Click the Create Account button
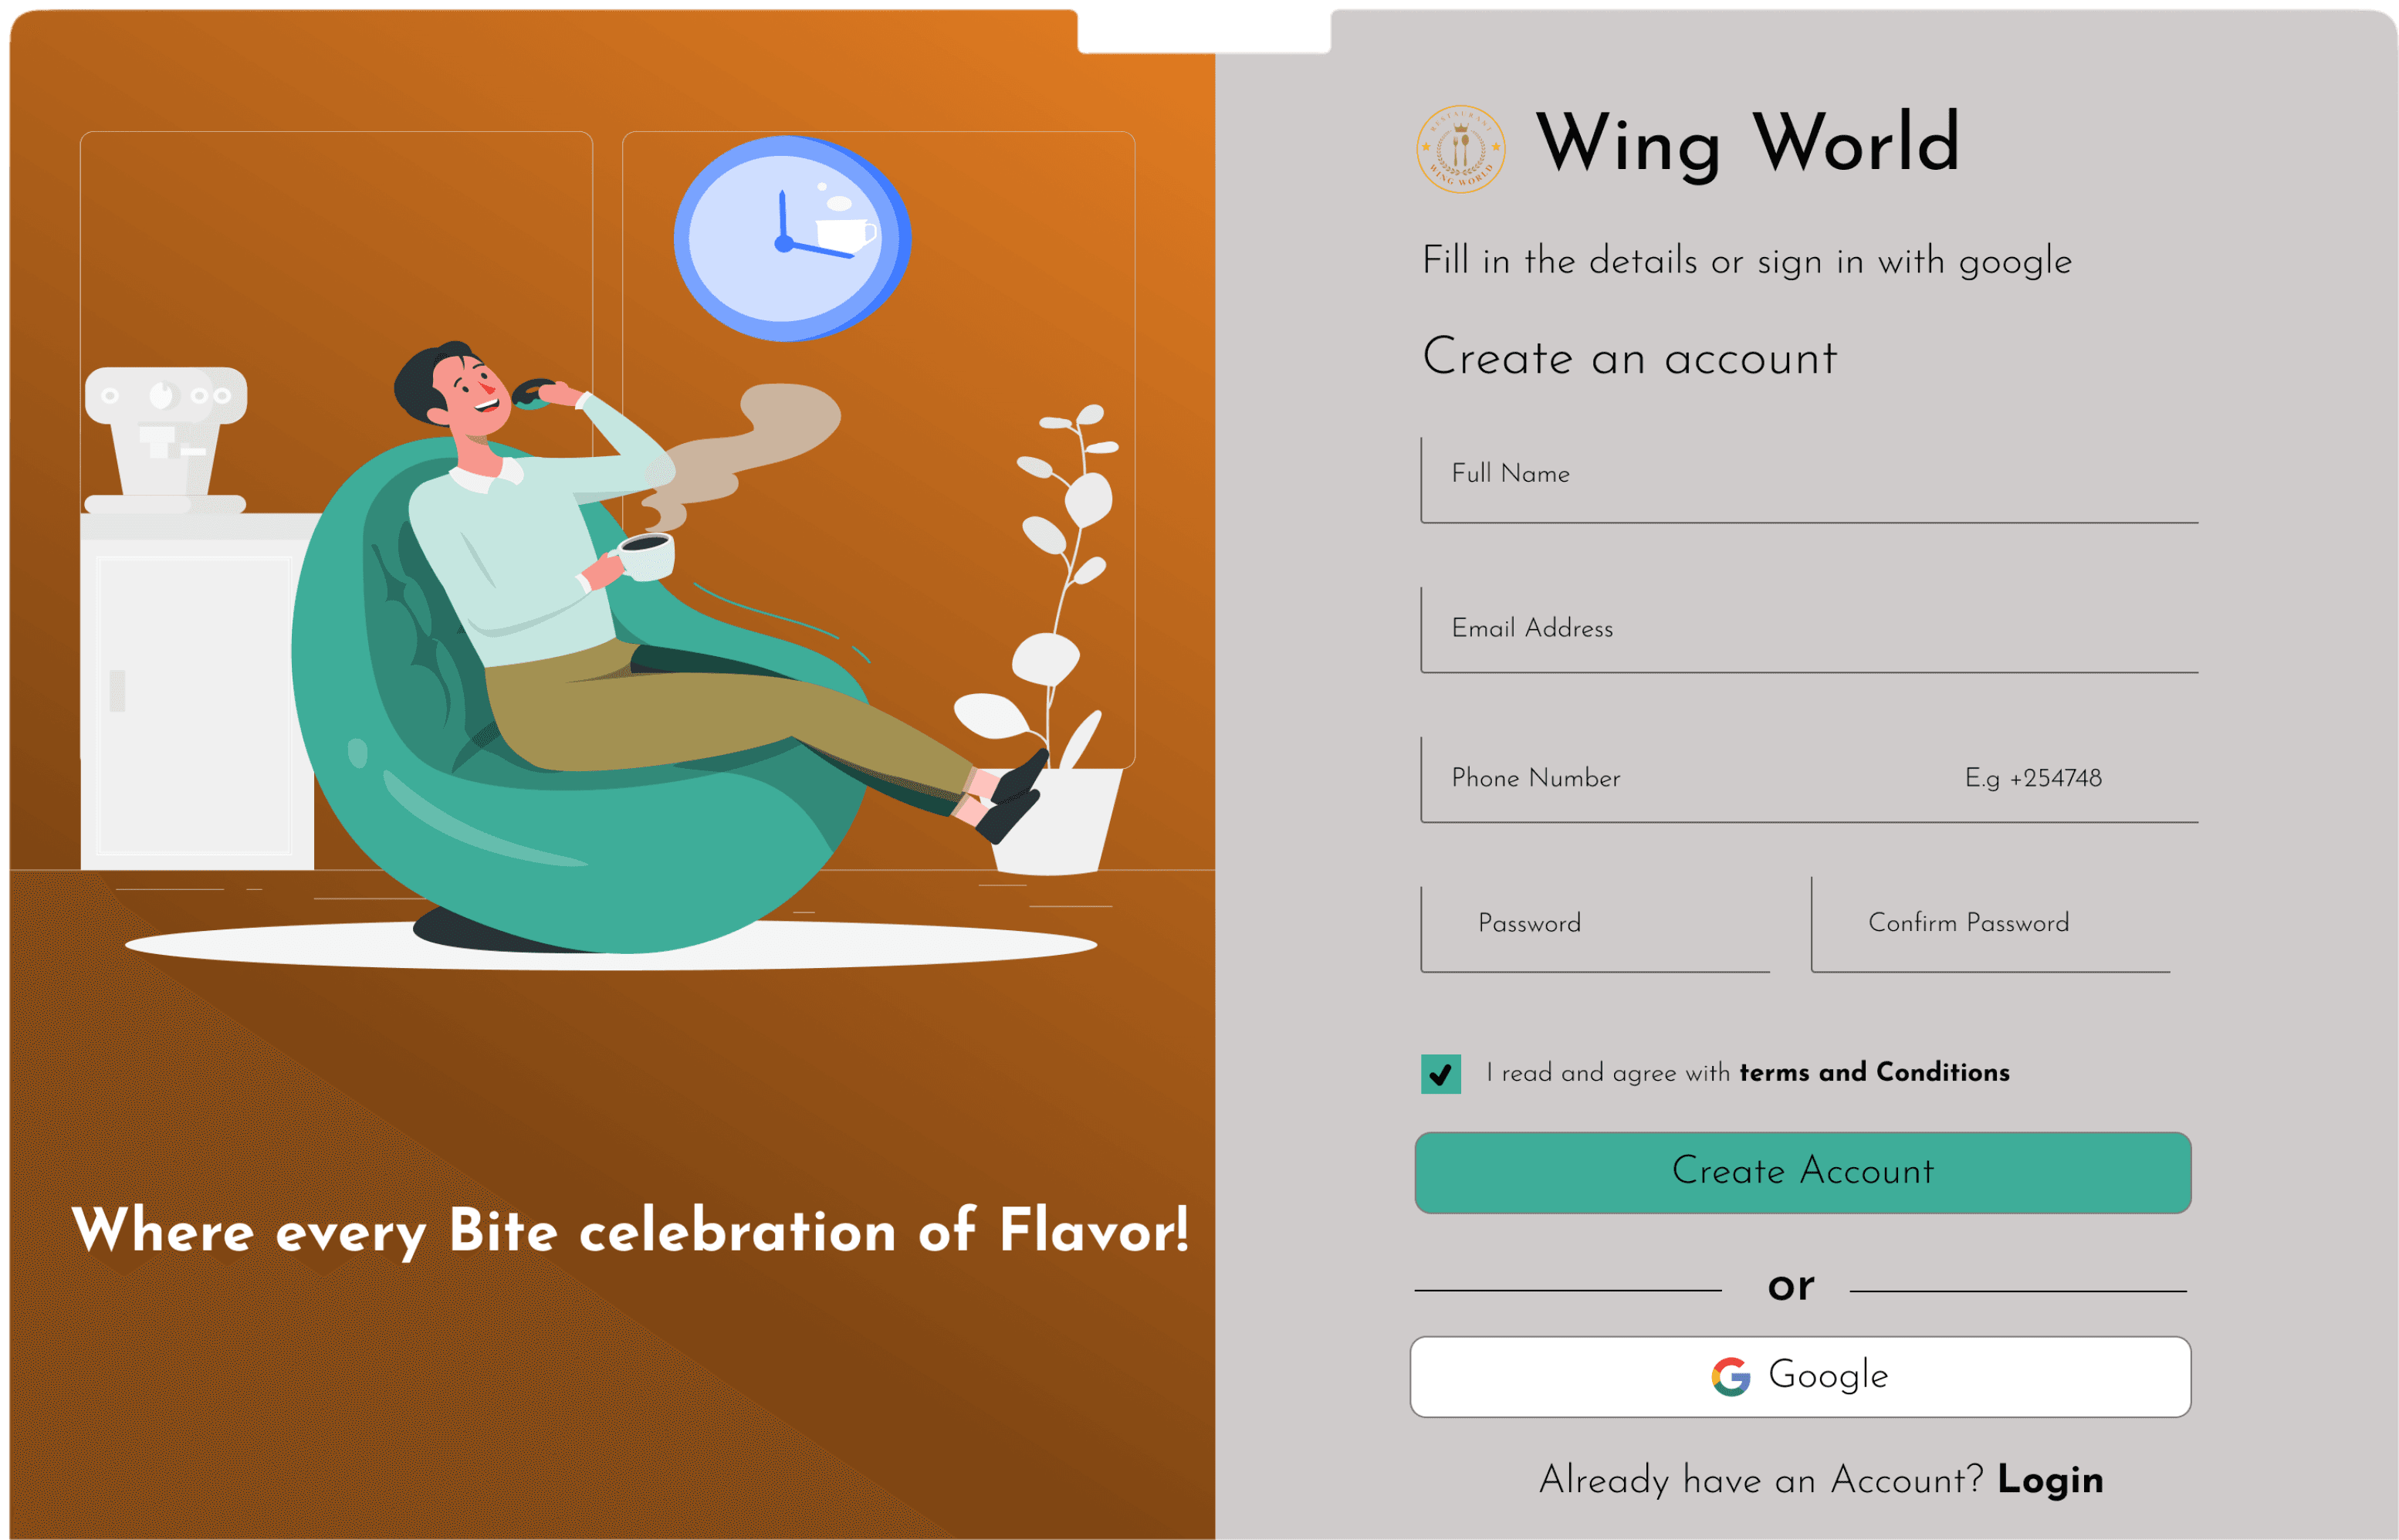The width and height of the screenshot is (2399, 1540). (1802, 1172)
